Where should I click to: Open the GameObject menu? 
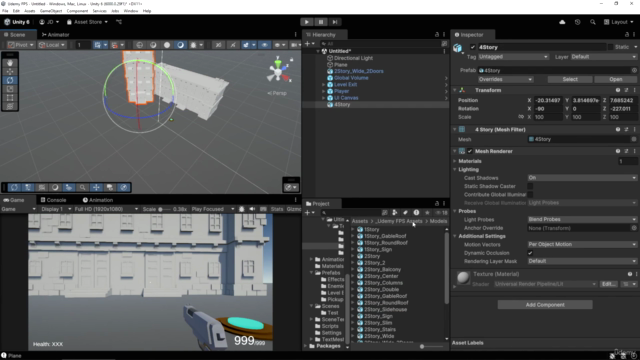pyautogui.click(x=51, y=11)
